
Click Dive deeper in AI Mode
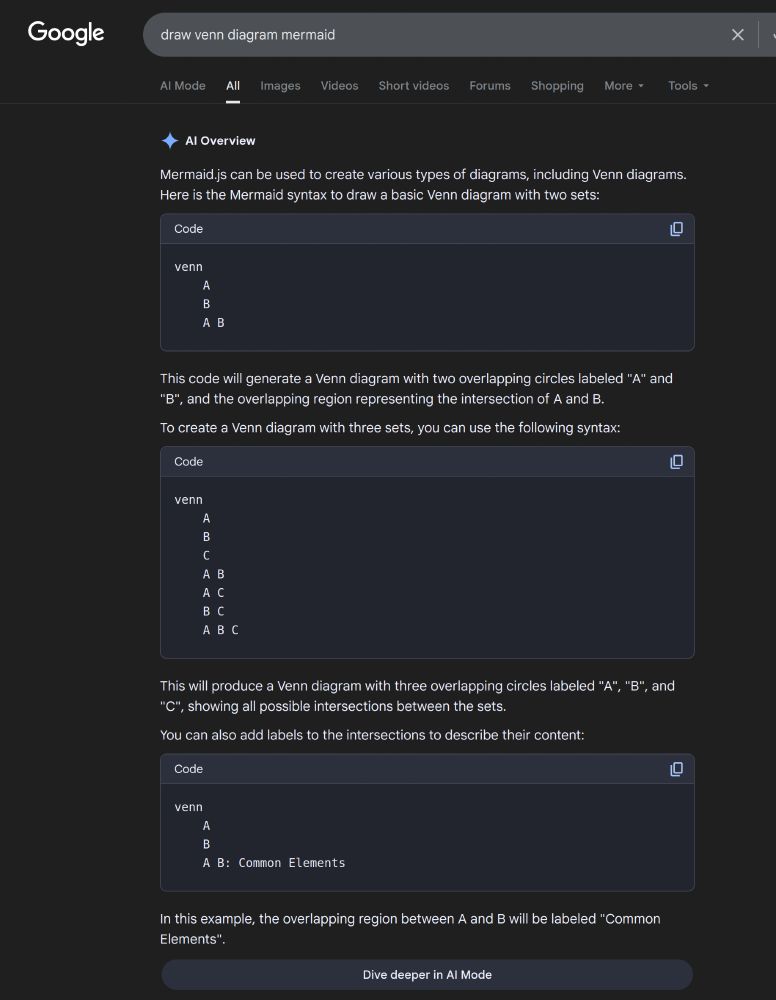[427, 974]
